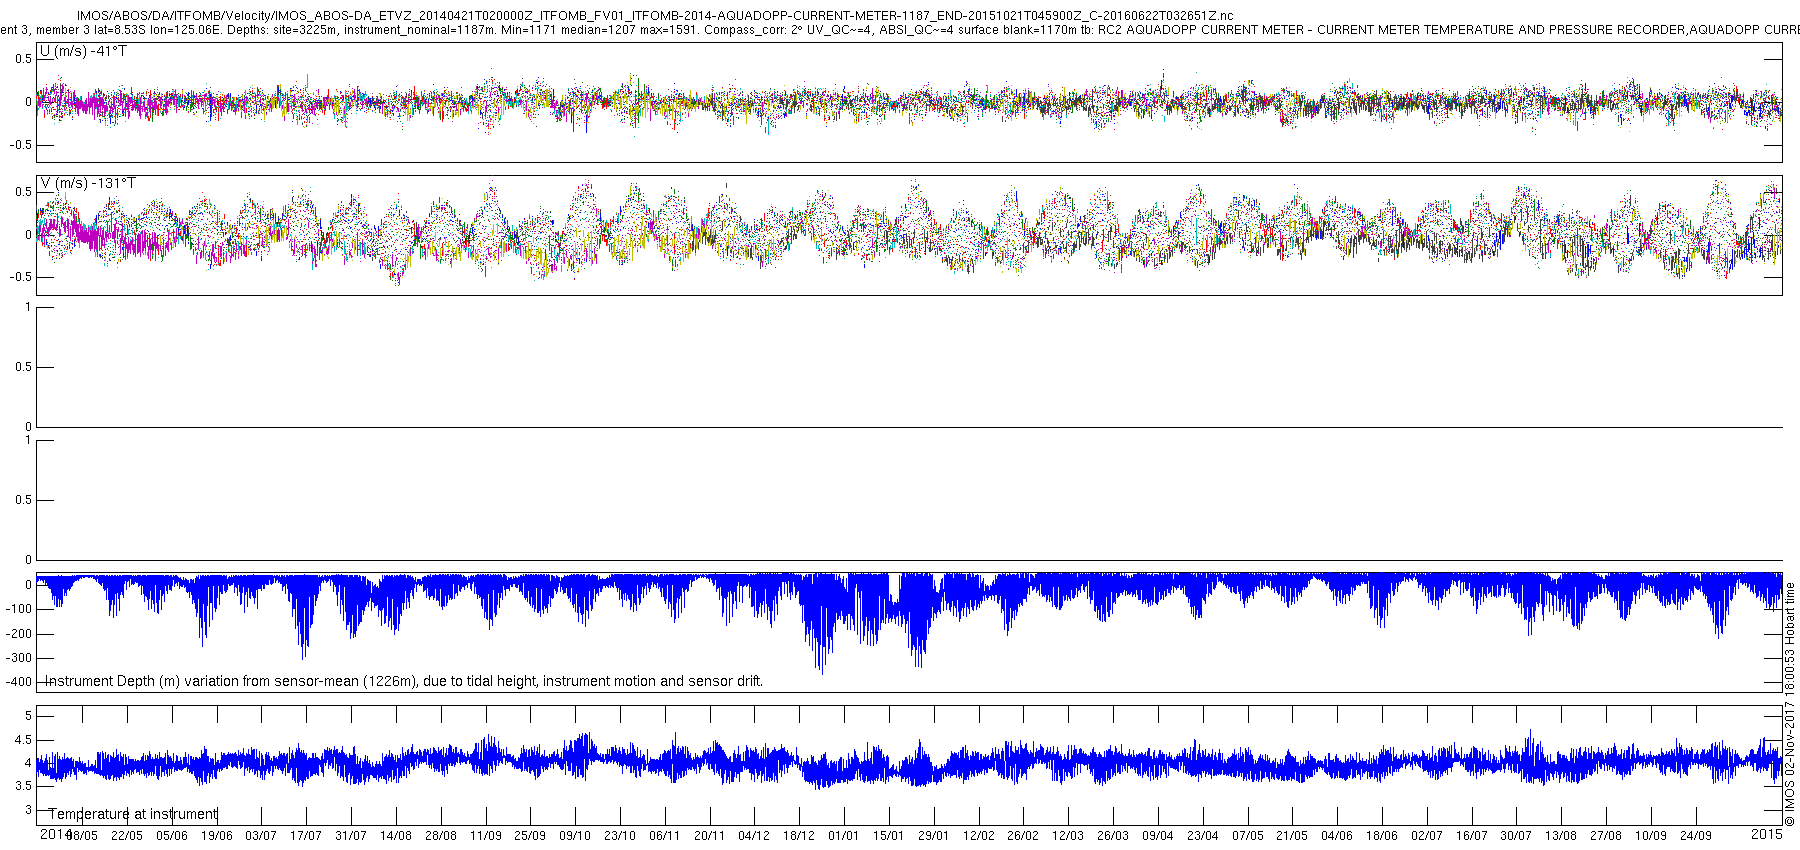Click the '-300' depth axis tick label
This screenshot has height=850, width=1800.
click(21, 659)
